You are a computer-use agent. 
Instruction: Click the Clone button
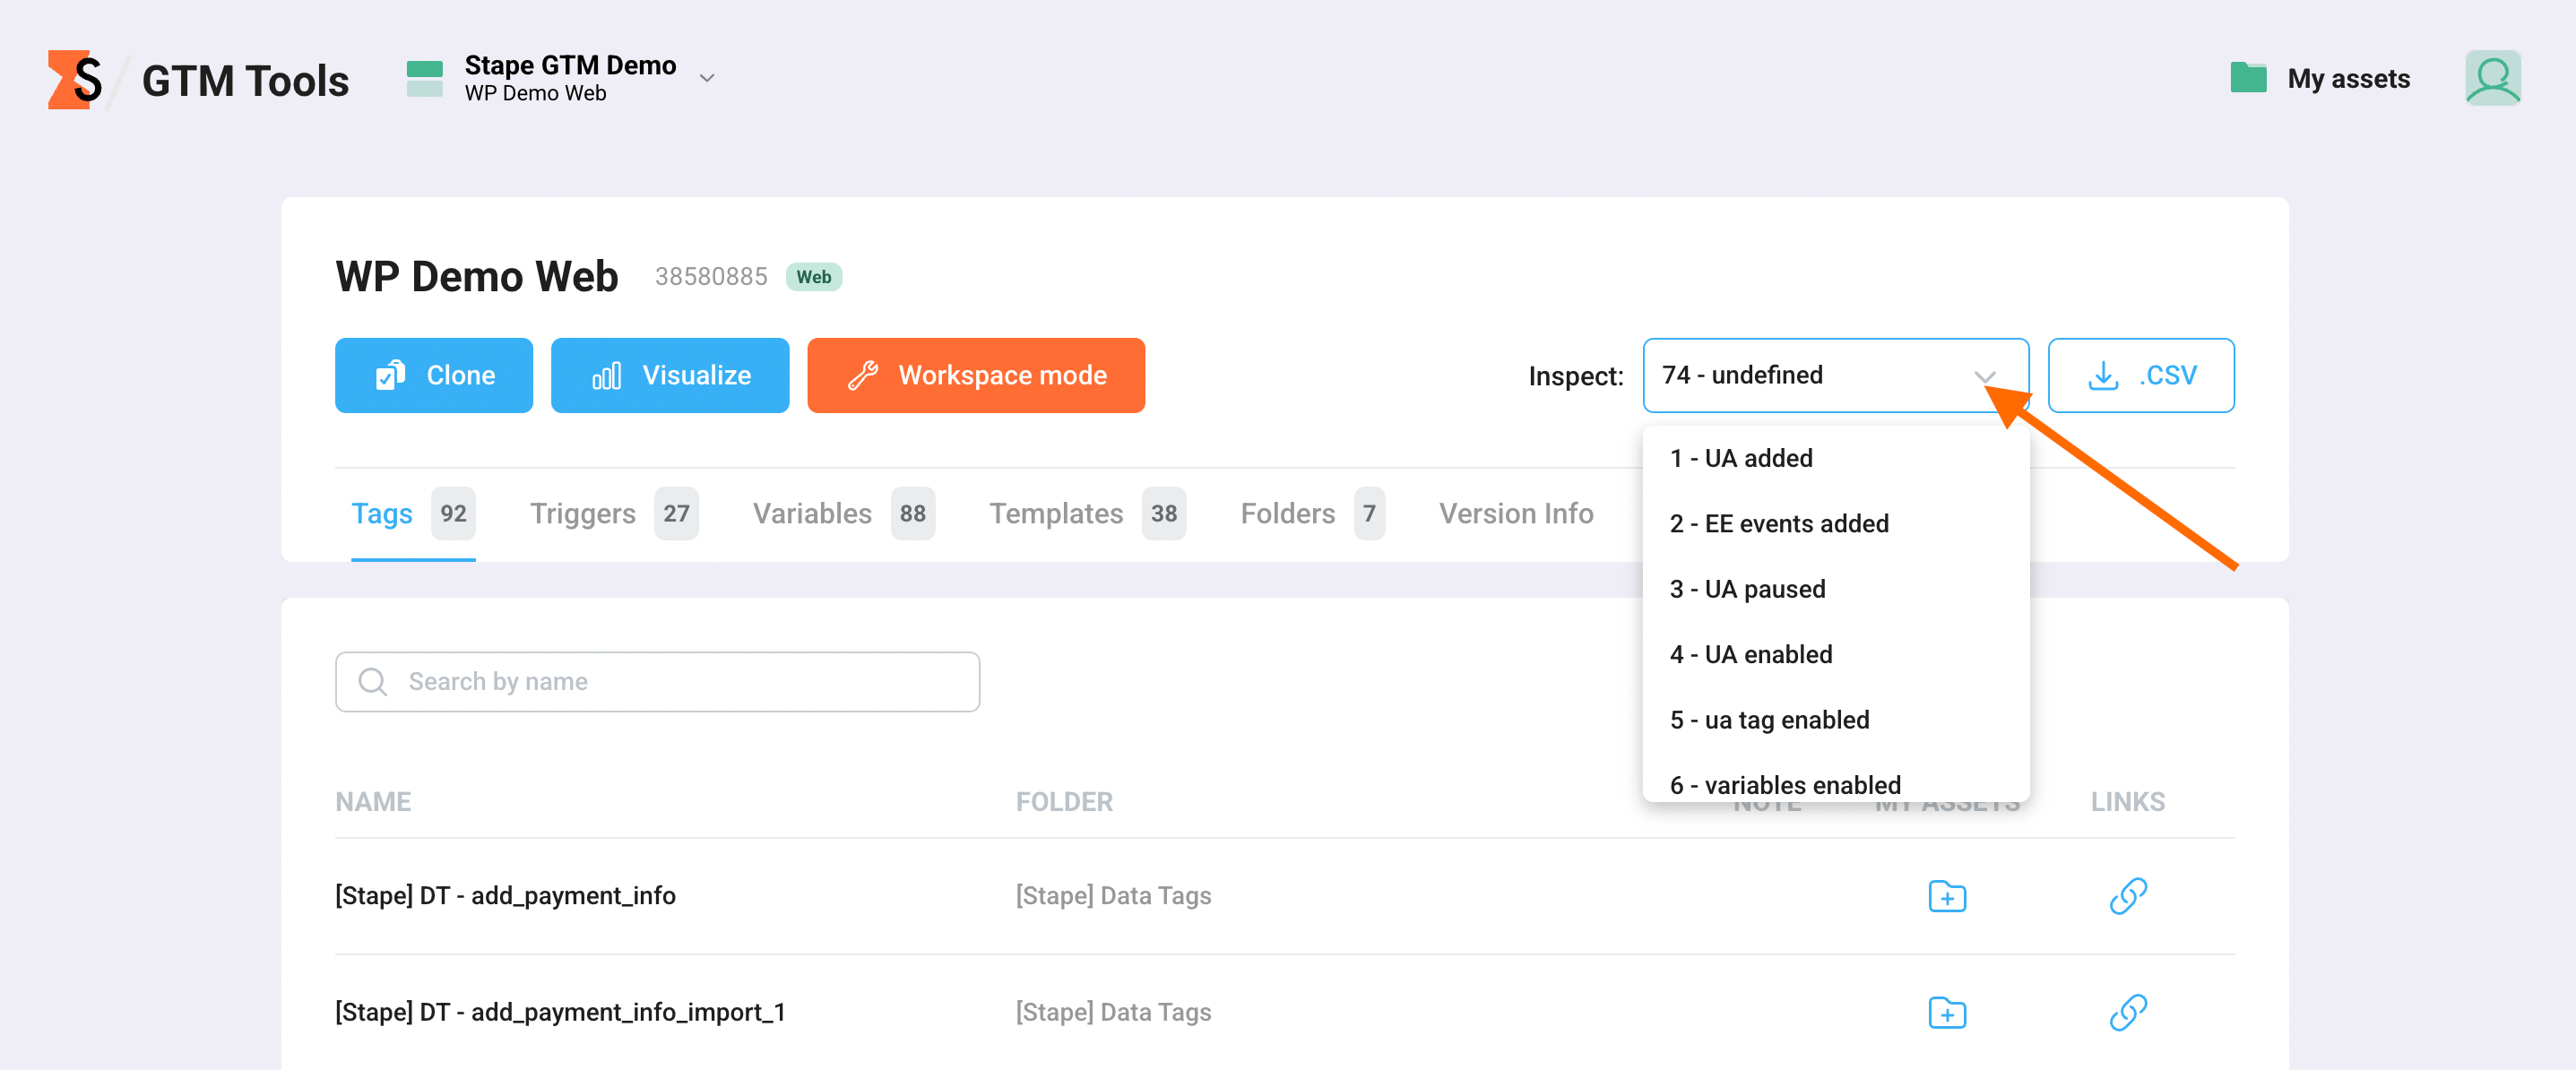tap(434, 375)
